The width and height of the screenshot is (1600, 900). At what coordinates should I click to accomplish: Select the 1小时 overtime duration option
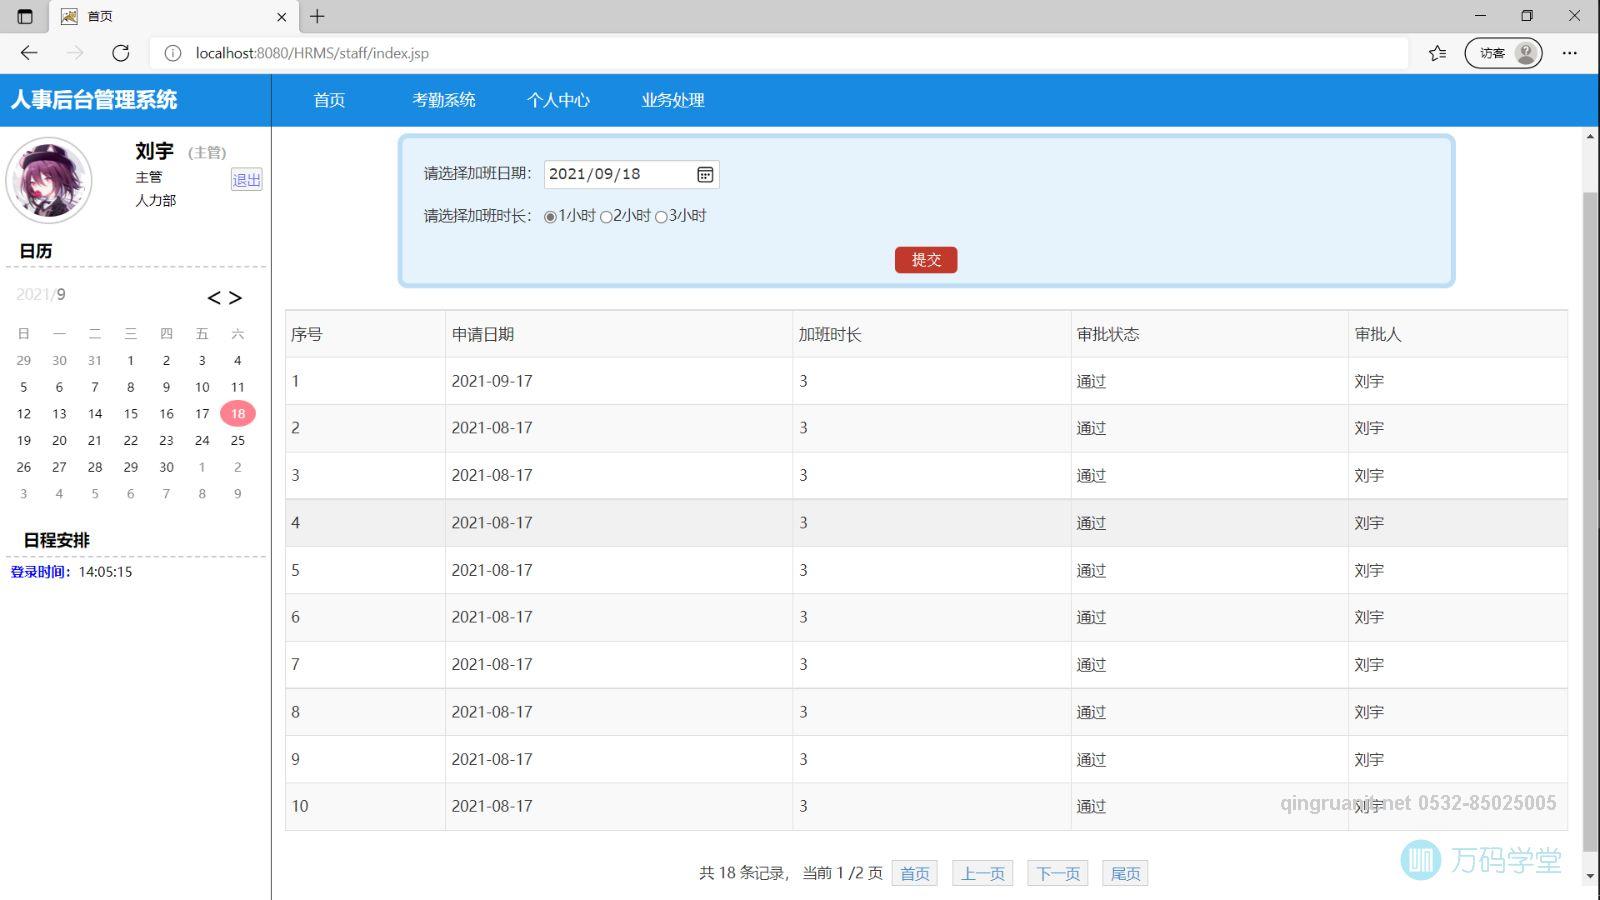pos(551,215)
